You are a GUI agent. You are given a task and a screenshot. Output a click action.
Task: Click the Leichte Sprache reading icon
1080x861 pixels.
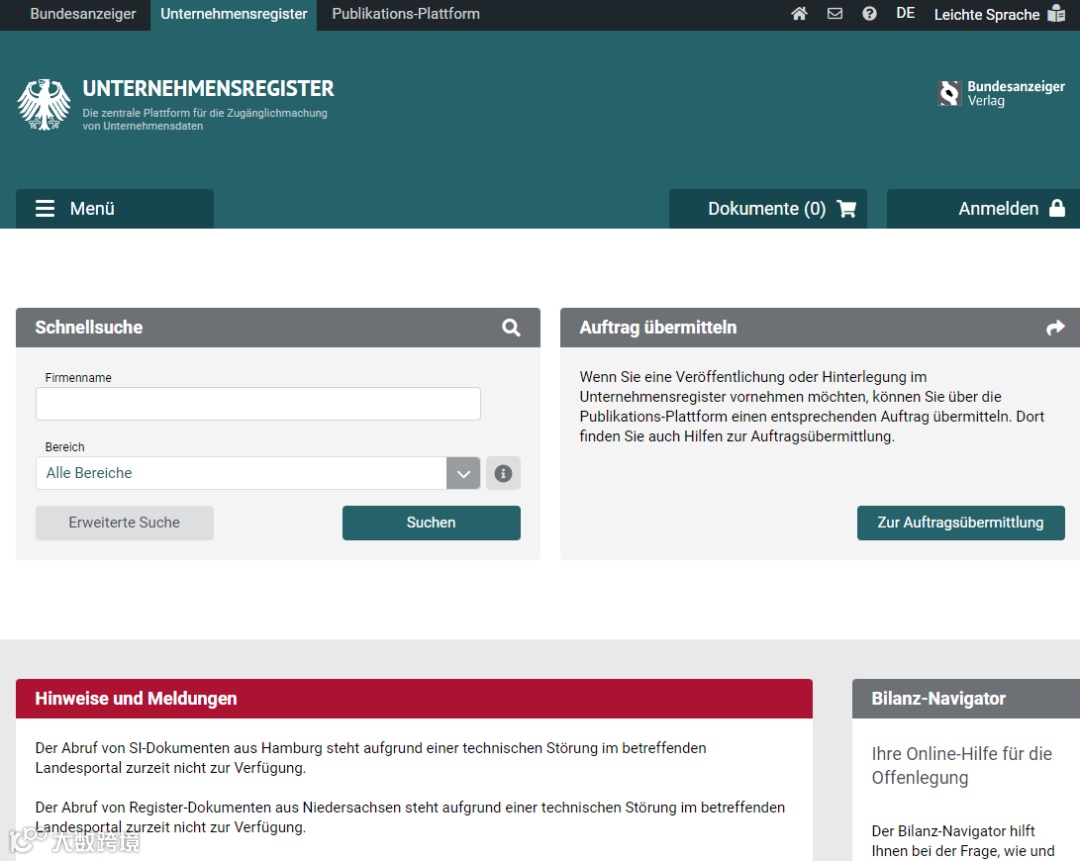click(x=1056, y=14)
